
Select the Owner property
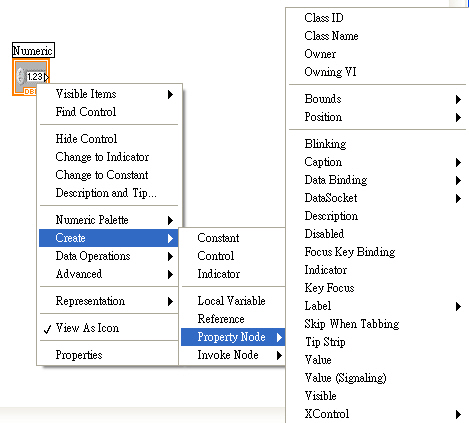coord(377,54)
